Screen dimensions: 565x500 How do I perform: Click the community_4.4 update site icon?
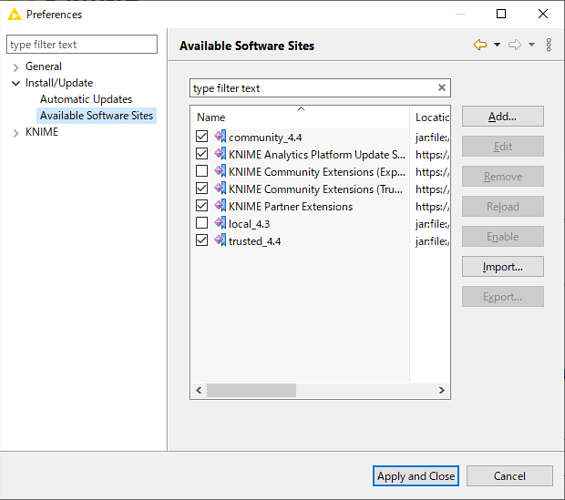point(220,137)
